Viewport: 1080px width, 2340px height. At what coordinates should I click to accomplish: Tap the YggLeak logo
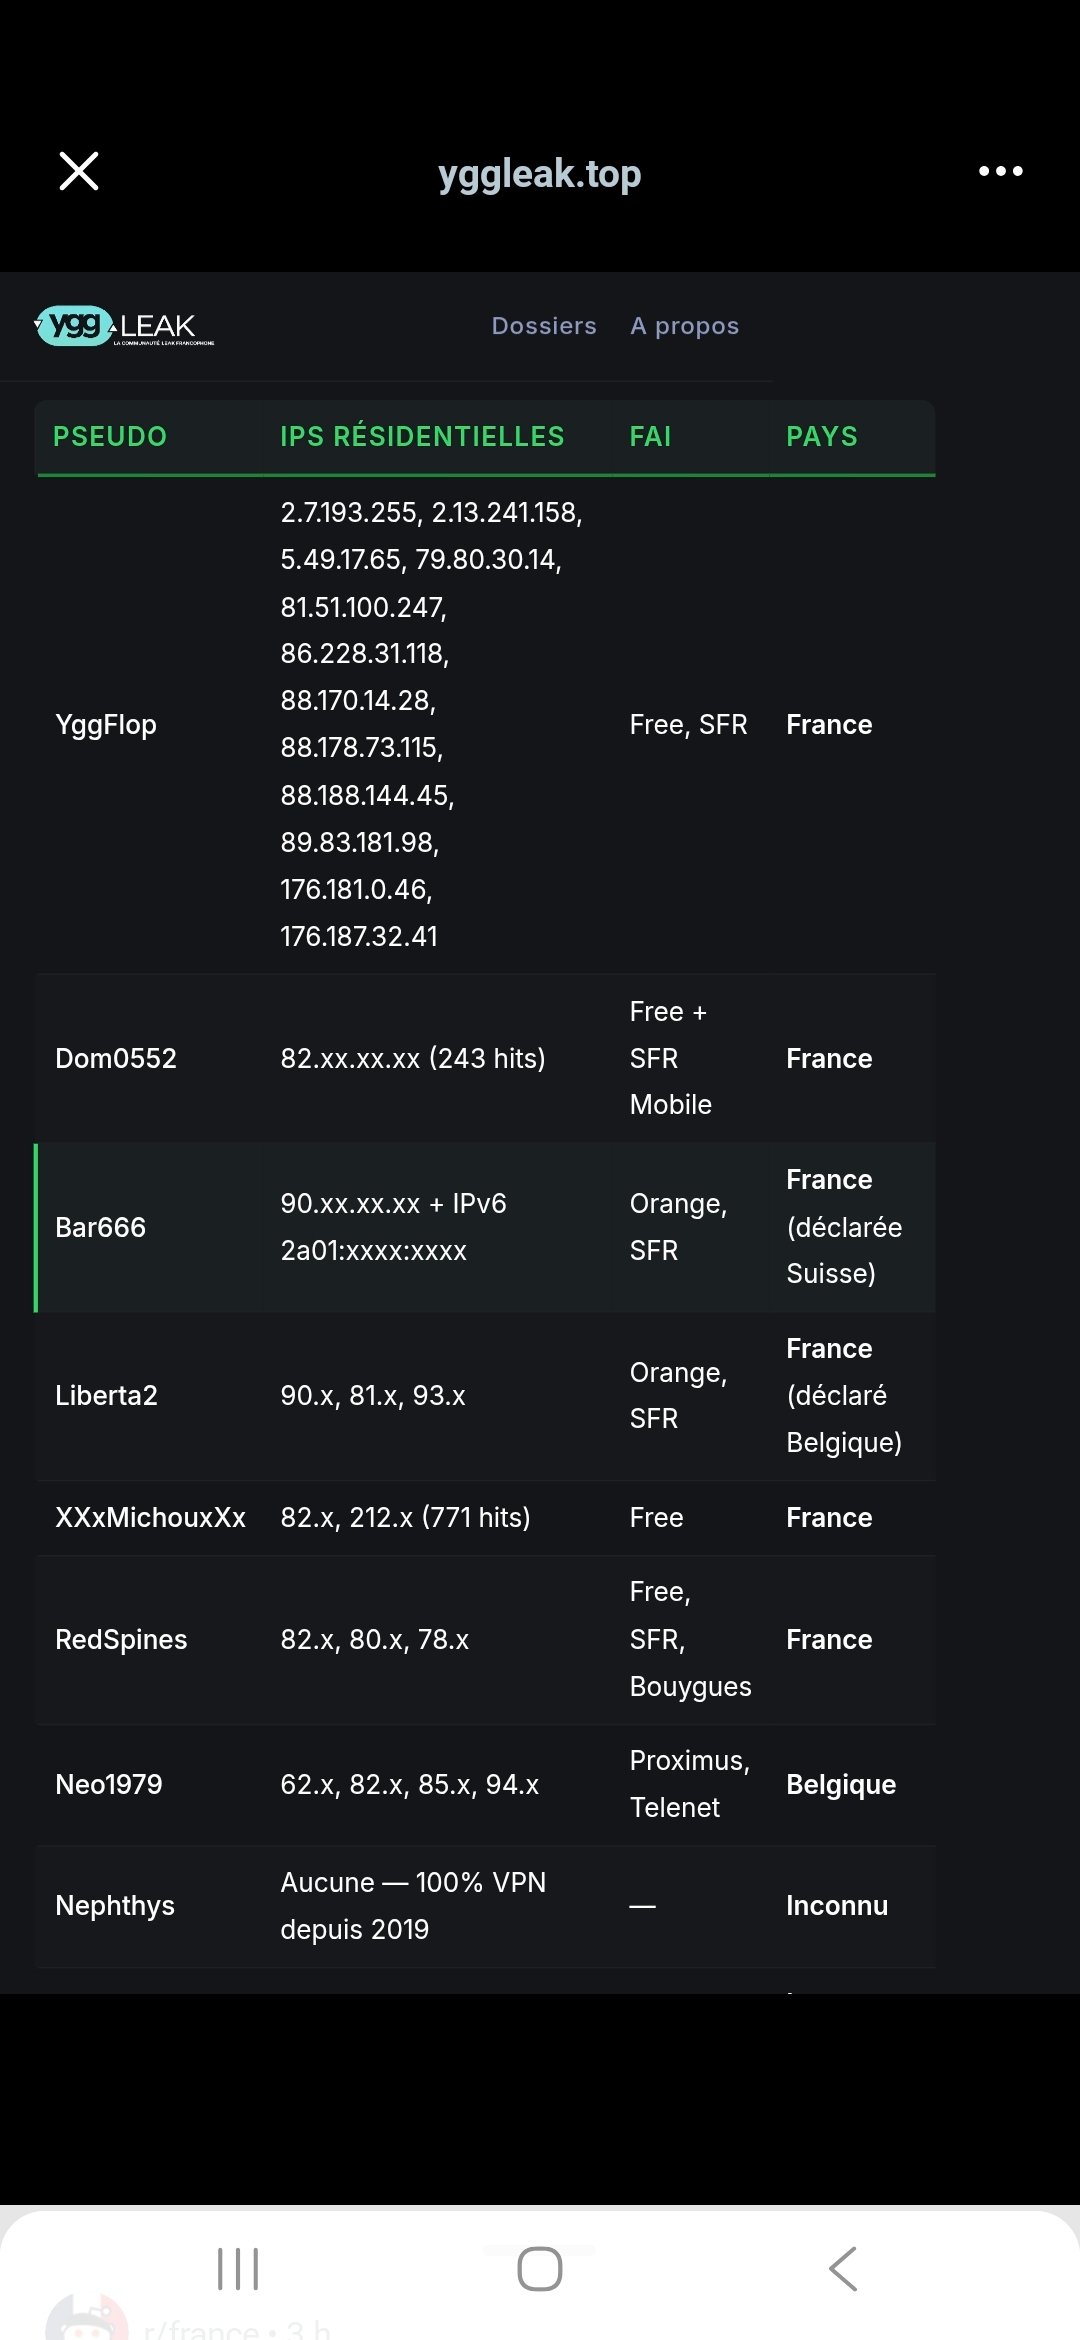125,326
